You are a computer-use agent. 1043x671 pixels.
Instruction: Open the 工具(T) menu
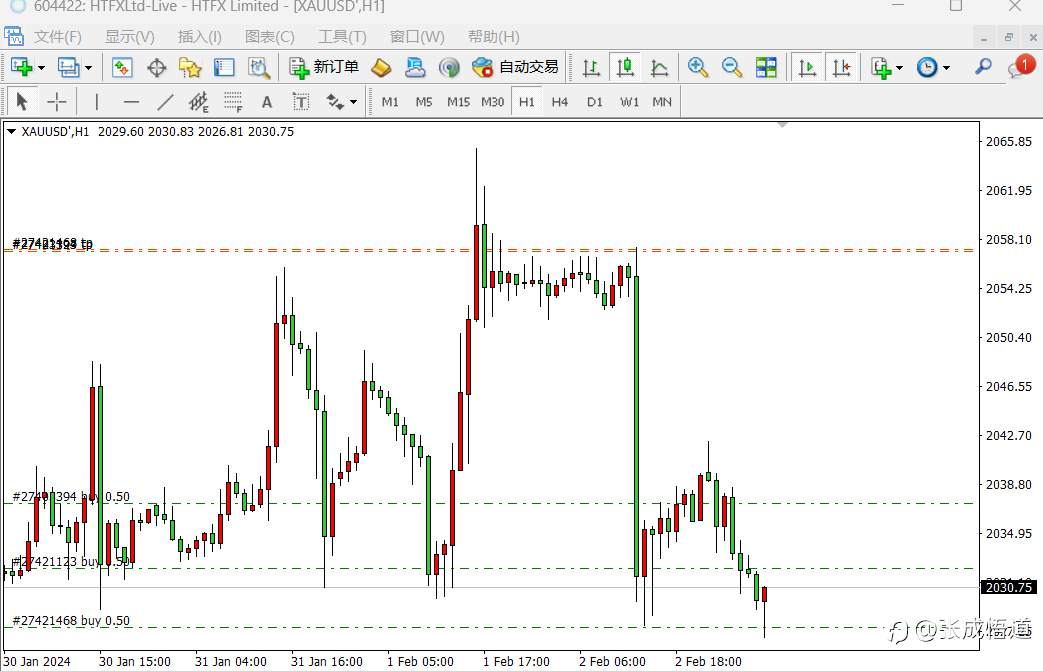(x=342, y=37)
